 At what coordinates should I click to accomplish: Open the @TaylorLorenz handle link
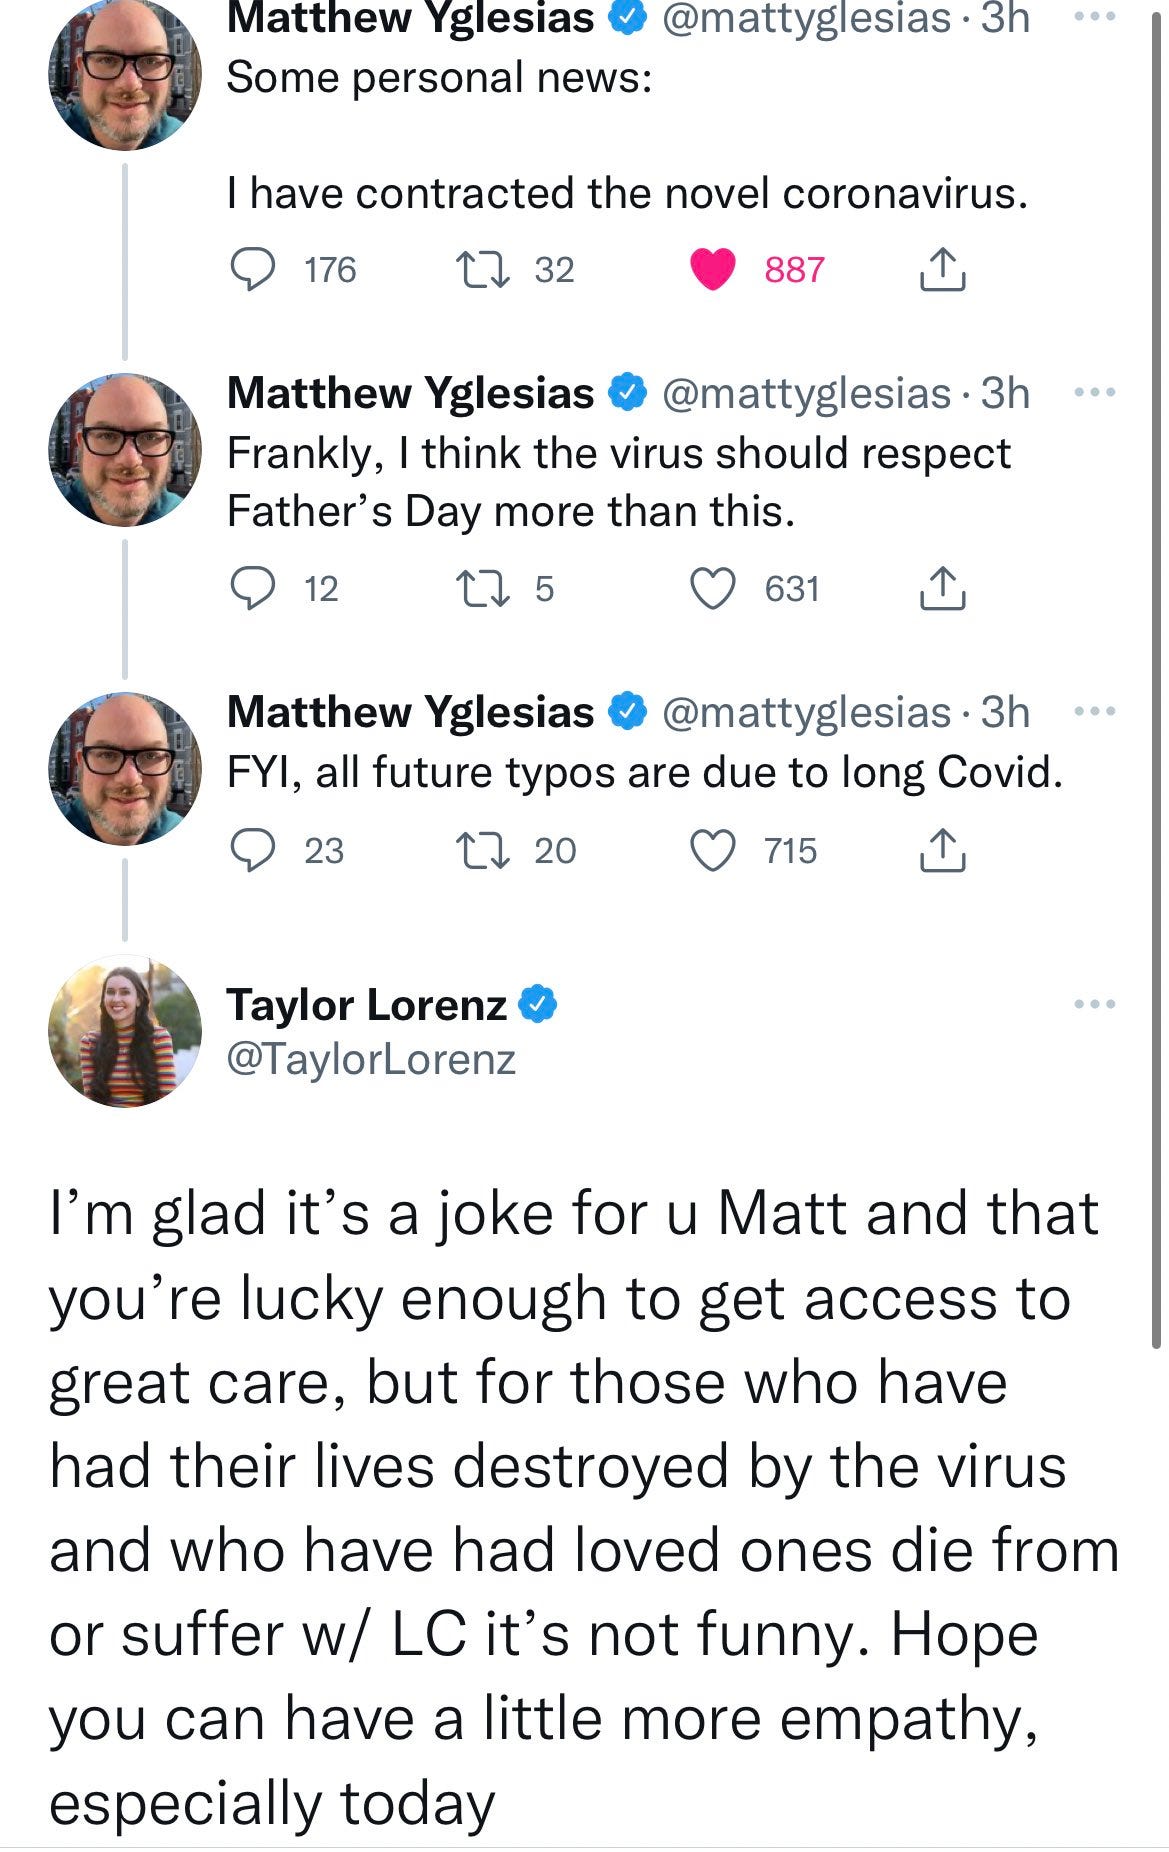coord(371,1059)
